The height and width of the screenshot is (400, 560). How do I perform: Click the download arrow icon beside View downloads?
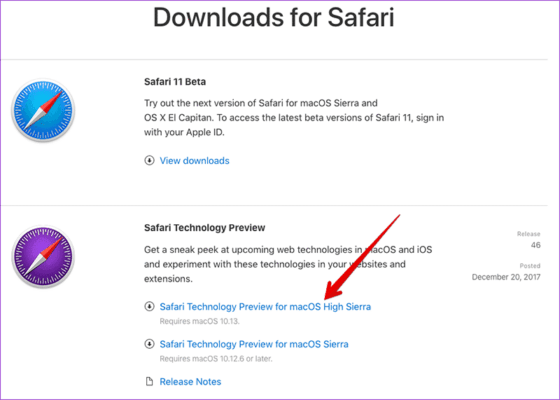149,160
